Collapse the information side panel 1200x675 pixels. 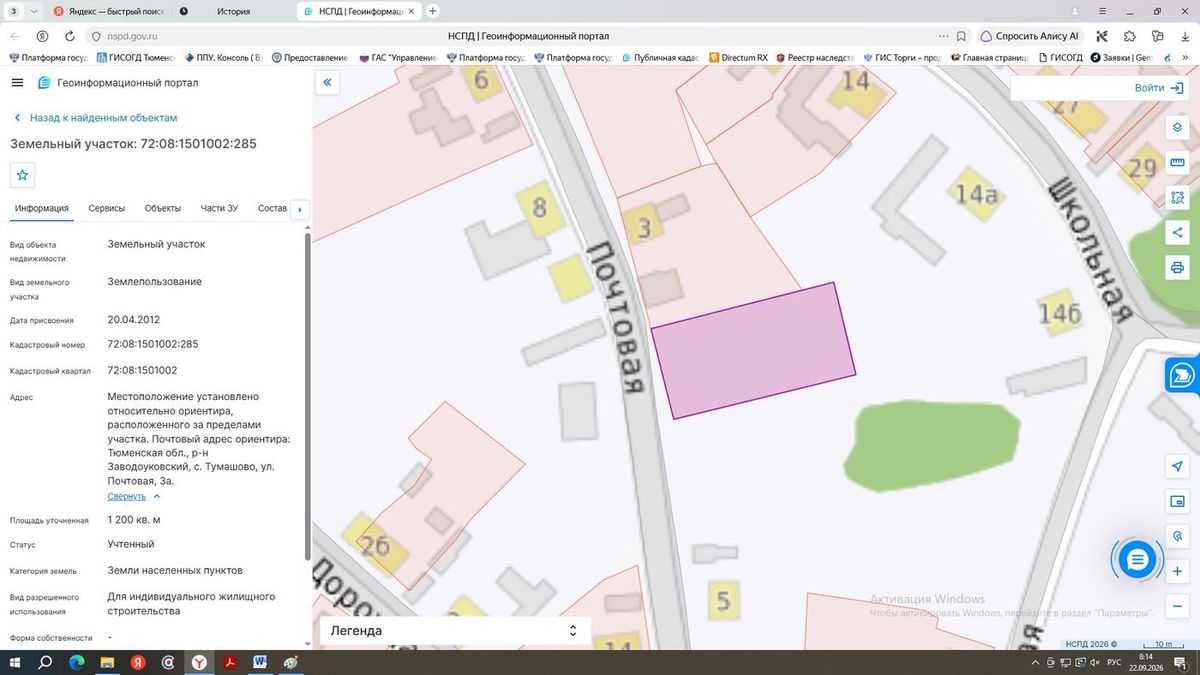[x=327, y=83]
